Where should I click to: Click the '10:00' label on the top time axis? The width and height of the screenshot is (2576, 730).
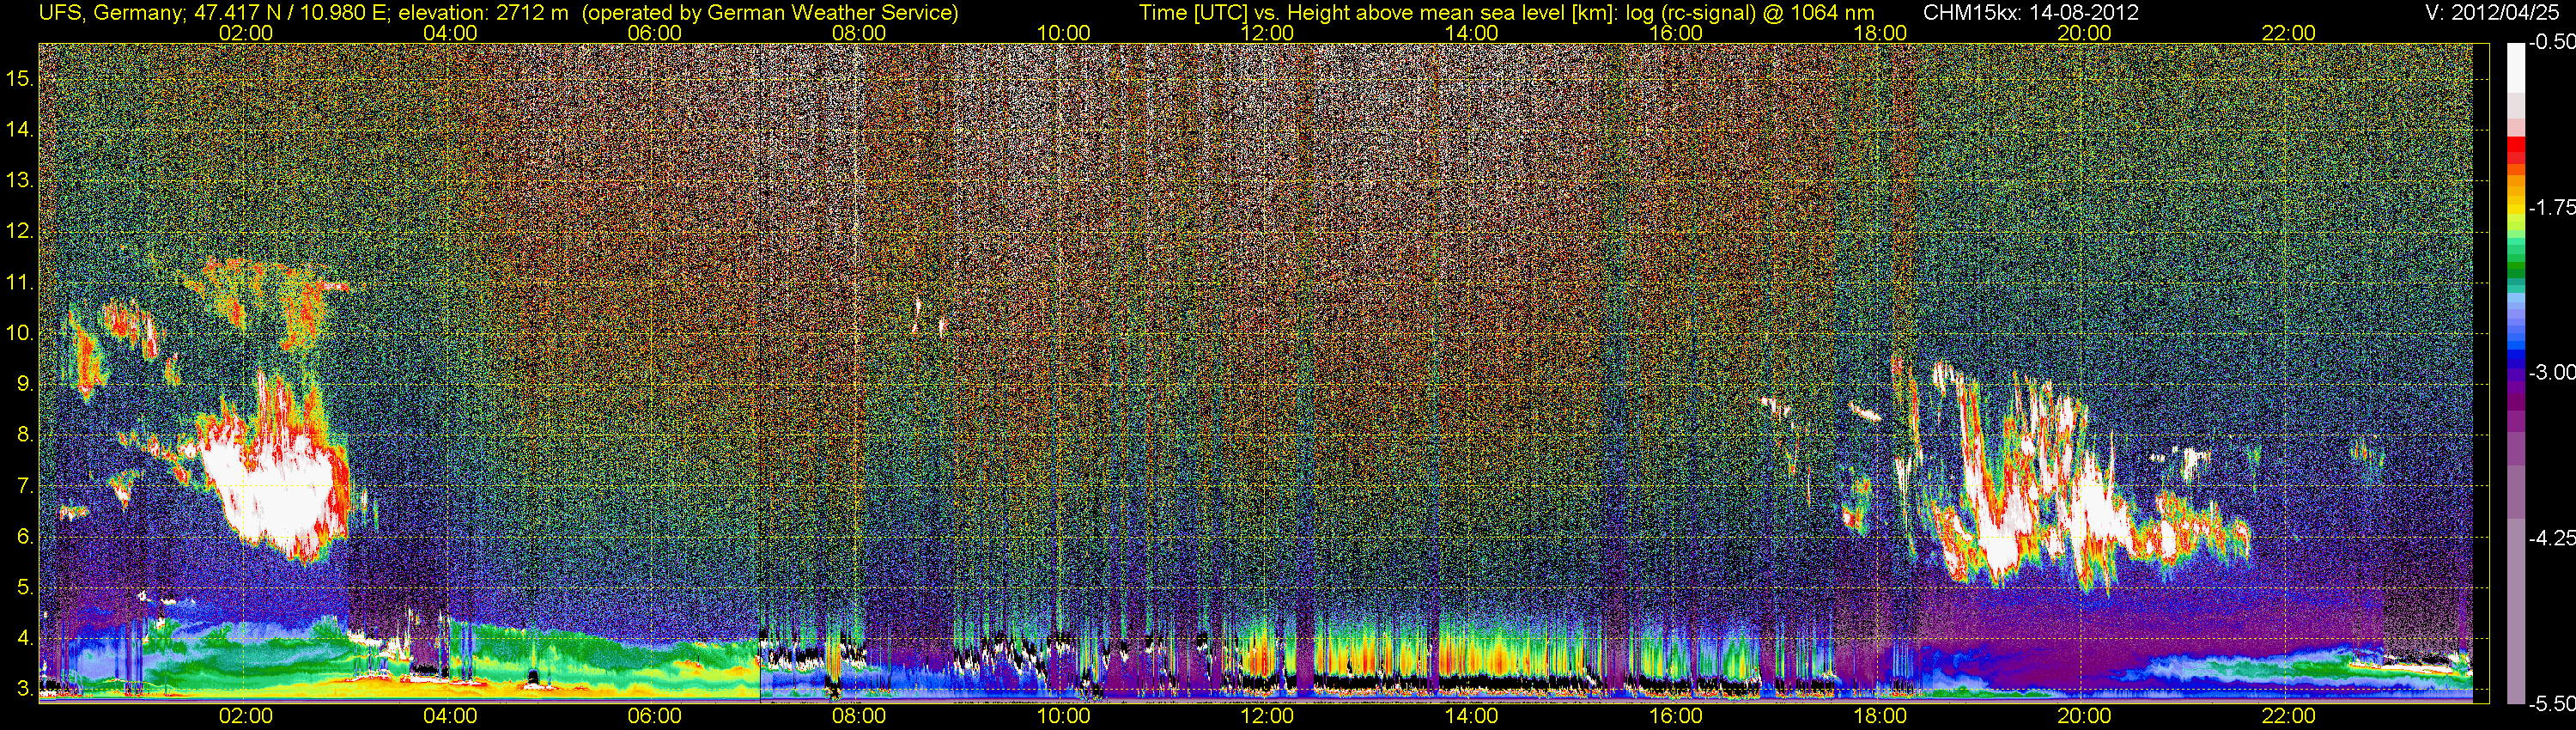[x=1063, y=33]
